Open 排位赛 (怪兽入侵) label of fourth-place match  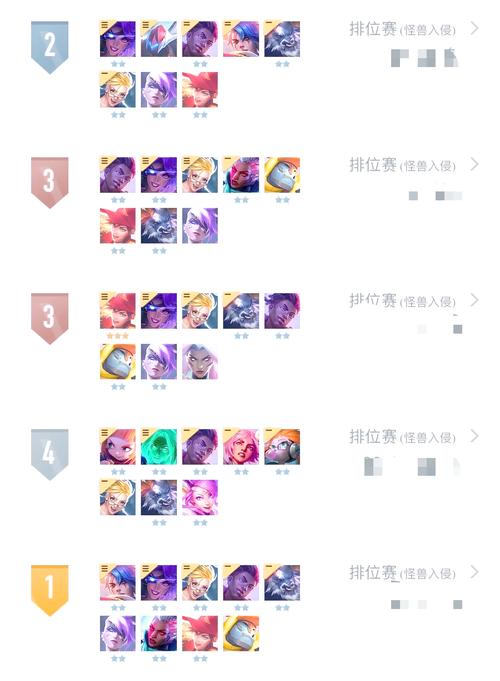click(x=402, y=437)
